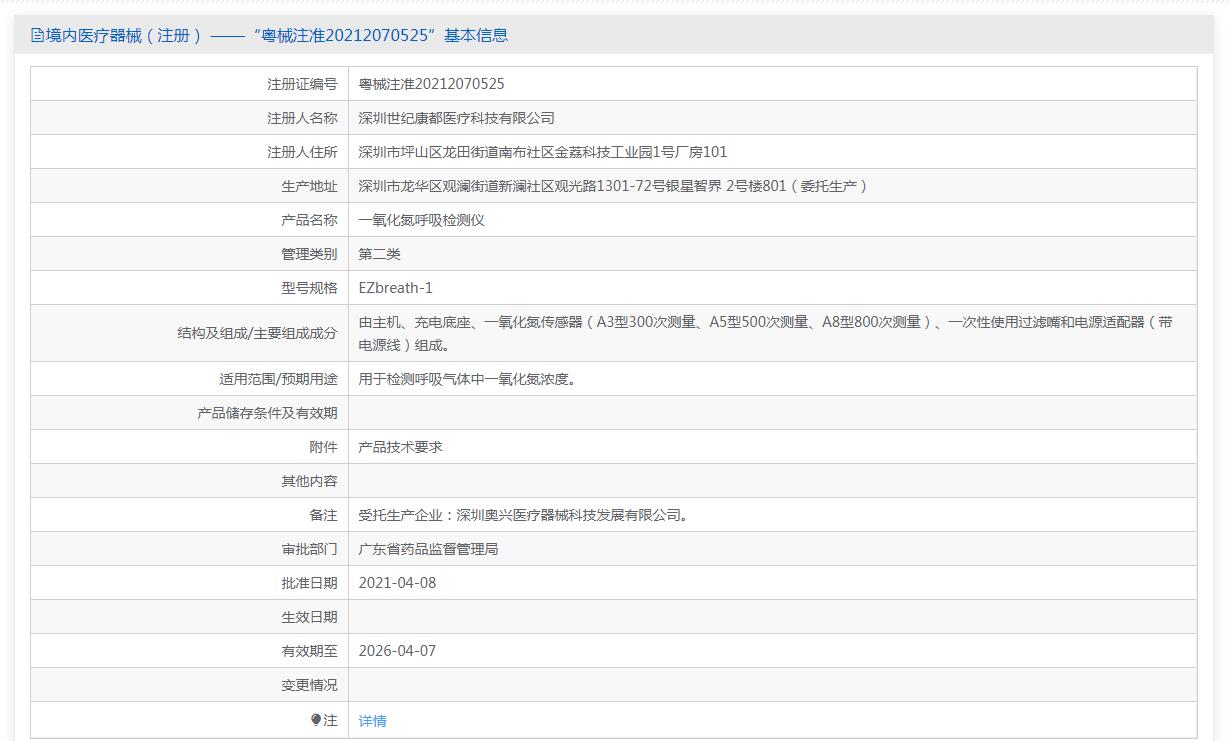
Task: Click the heading 境内医疗器械（注册）基本信息
Action: (270, 36)
